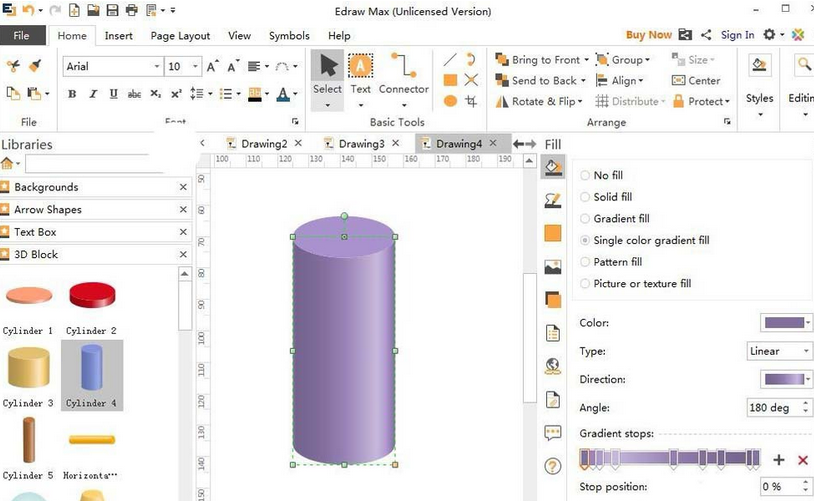Screen dimensions: 814x501
Task: Click the Share icon near Sign In
Action: [706, 35]
